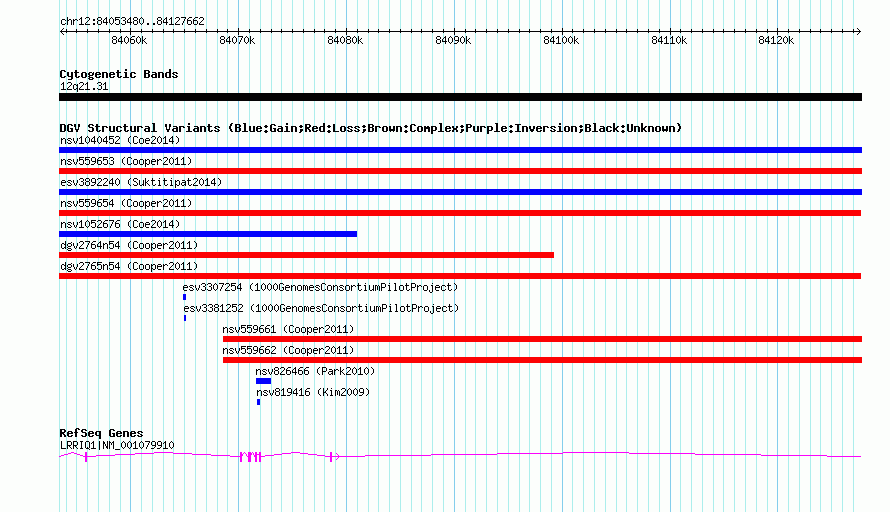This screenshot has height=512, width=890.
Task: Open the nsv819416 (Kim2009) variant label
Action: pos(313,392)
